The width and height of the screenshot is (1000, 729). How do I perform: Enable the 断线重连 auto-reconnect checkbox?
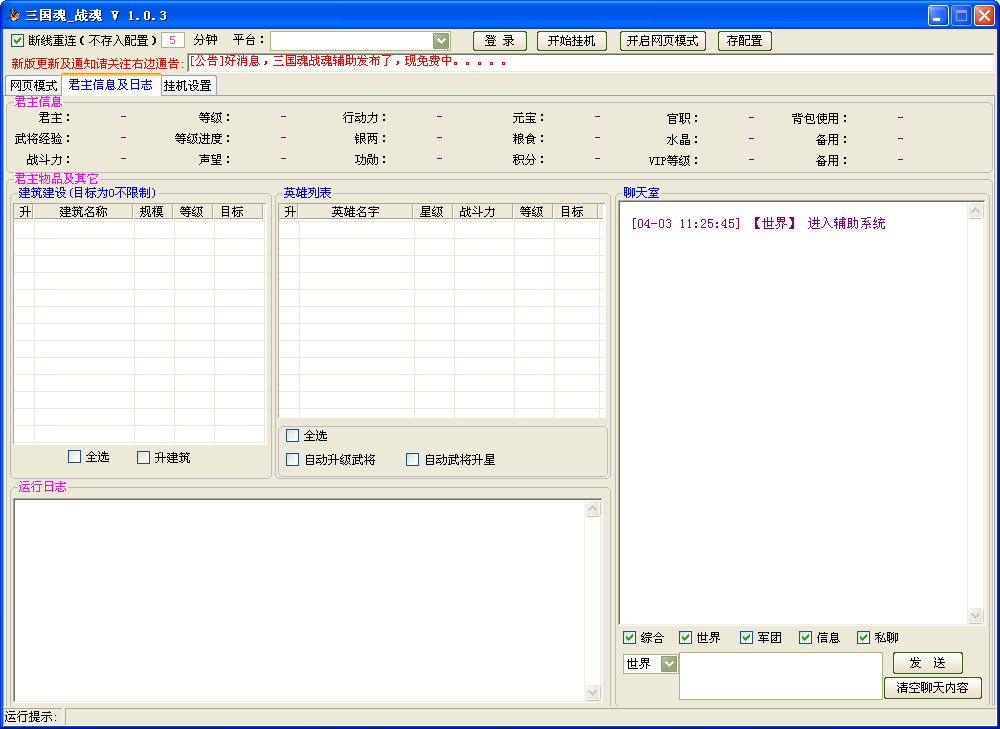(x=18, y=41)
